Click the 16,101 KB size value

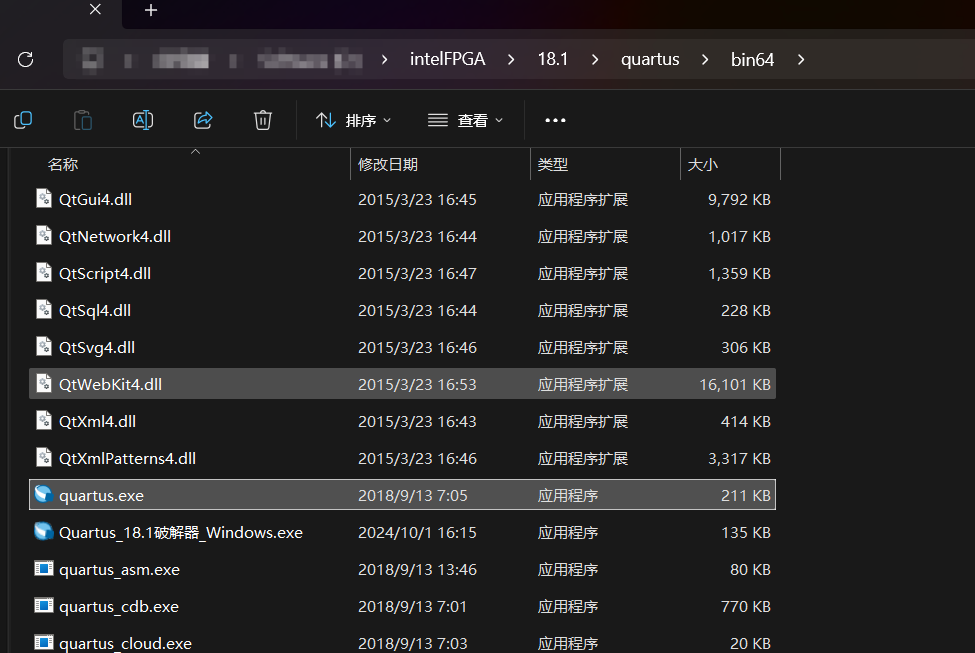tap(735, 385)
